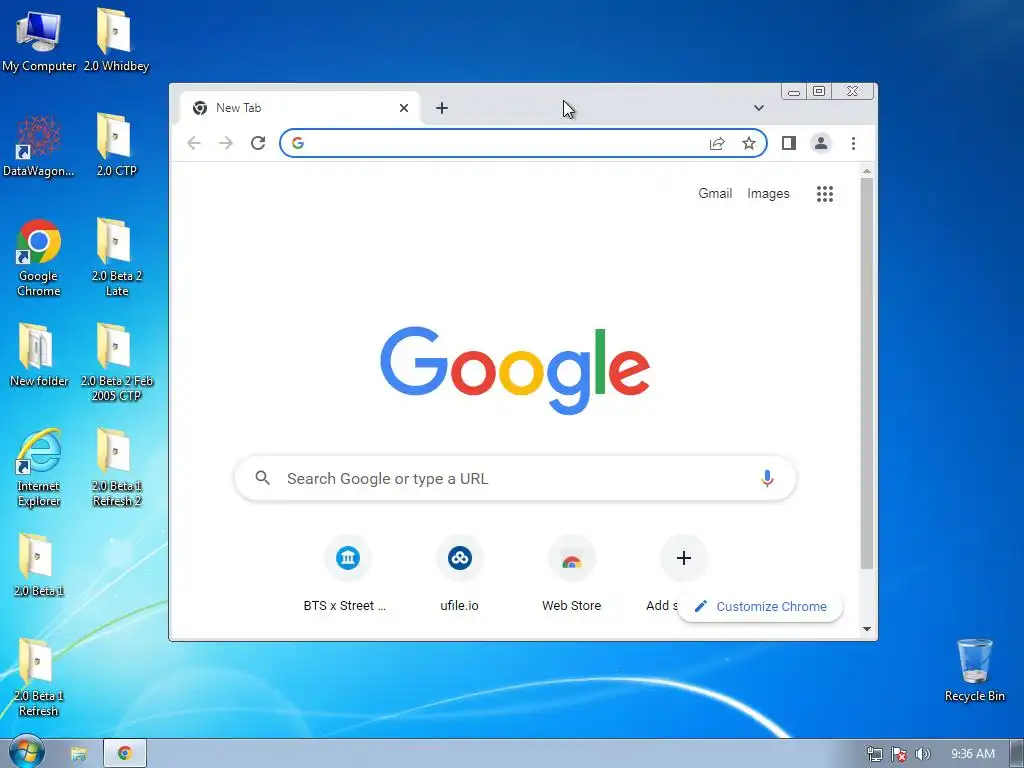Open the volume speaker icon
Viewport: 1024px width, 768px height.
click(922, 754)
